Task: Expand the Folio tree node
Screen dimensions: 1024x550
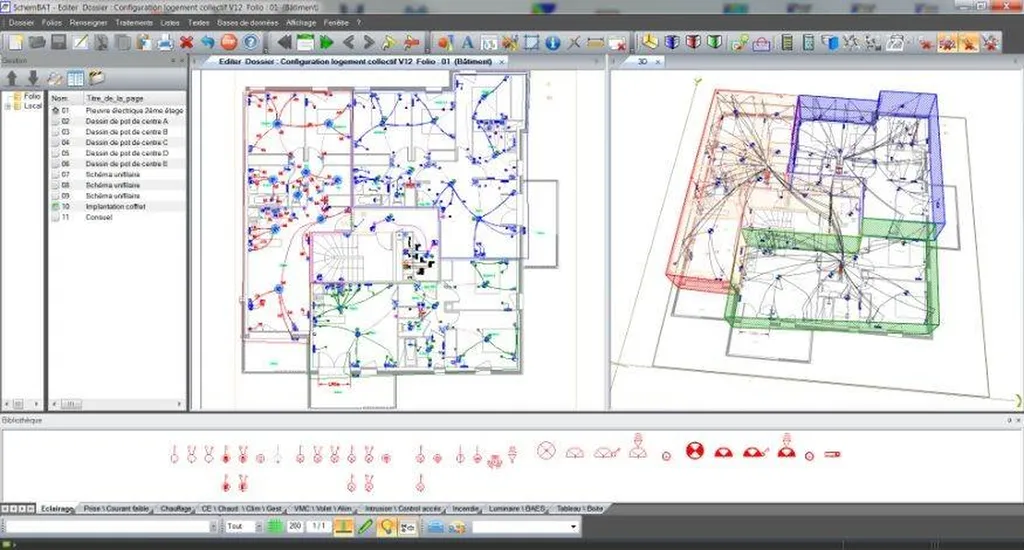Action: (x=8, y=96)
